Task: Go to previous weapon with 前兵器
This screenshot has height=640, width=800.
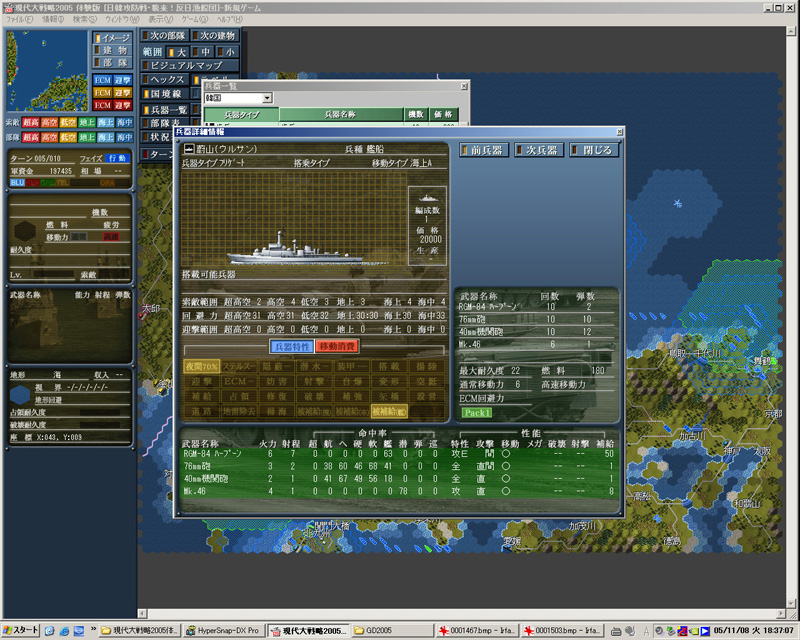Action: (x=484, y=150)
